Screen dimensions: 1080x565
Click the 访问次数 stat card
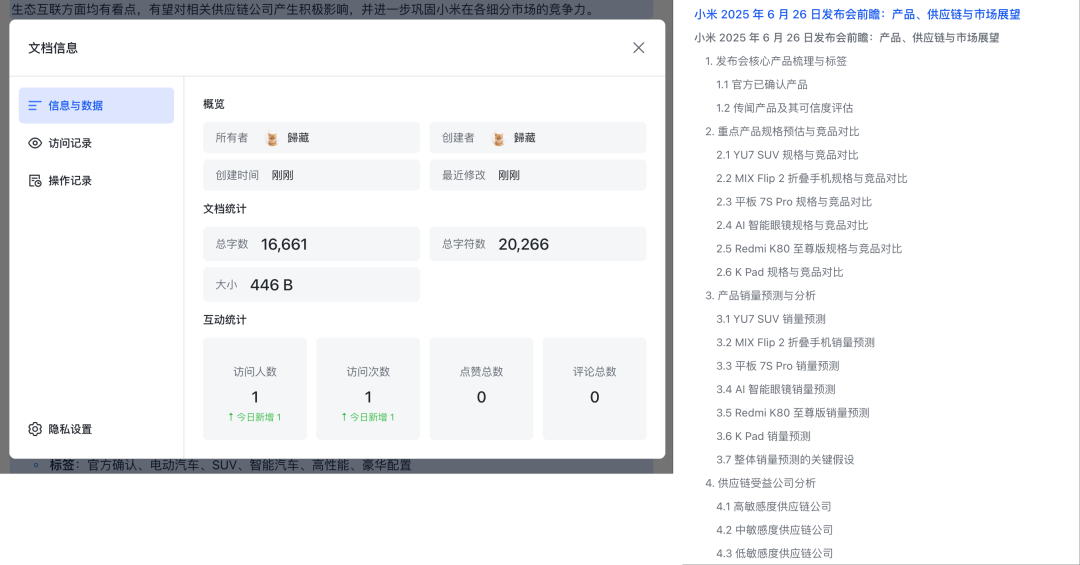[368, 389]
